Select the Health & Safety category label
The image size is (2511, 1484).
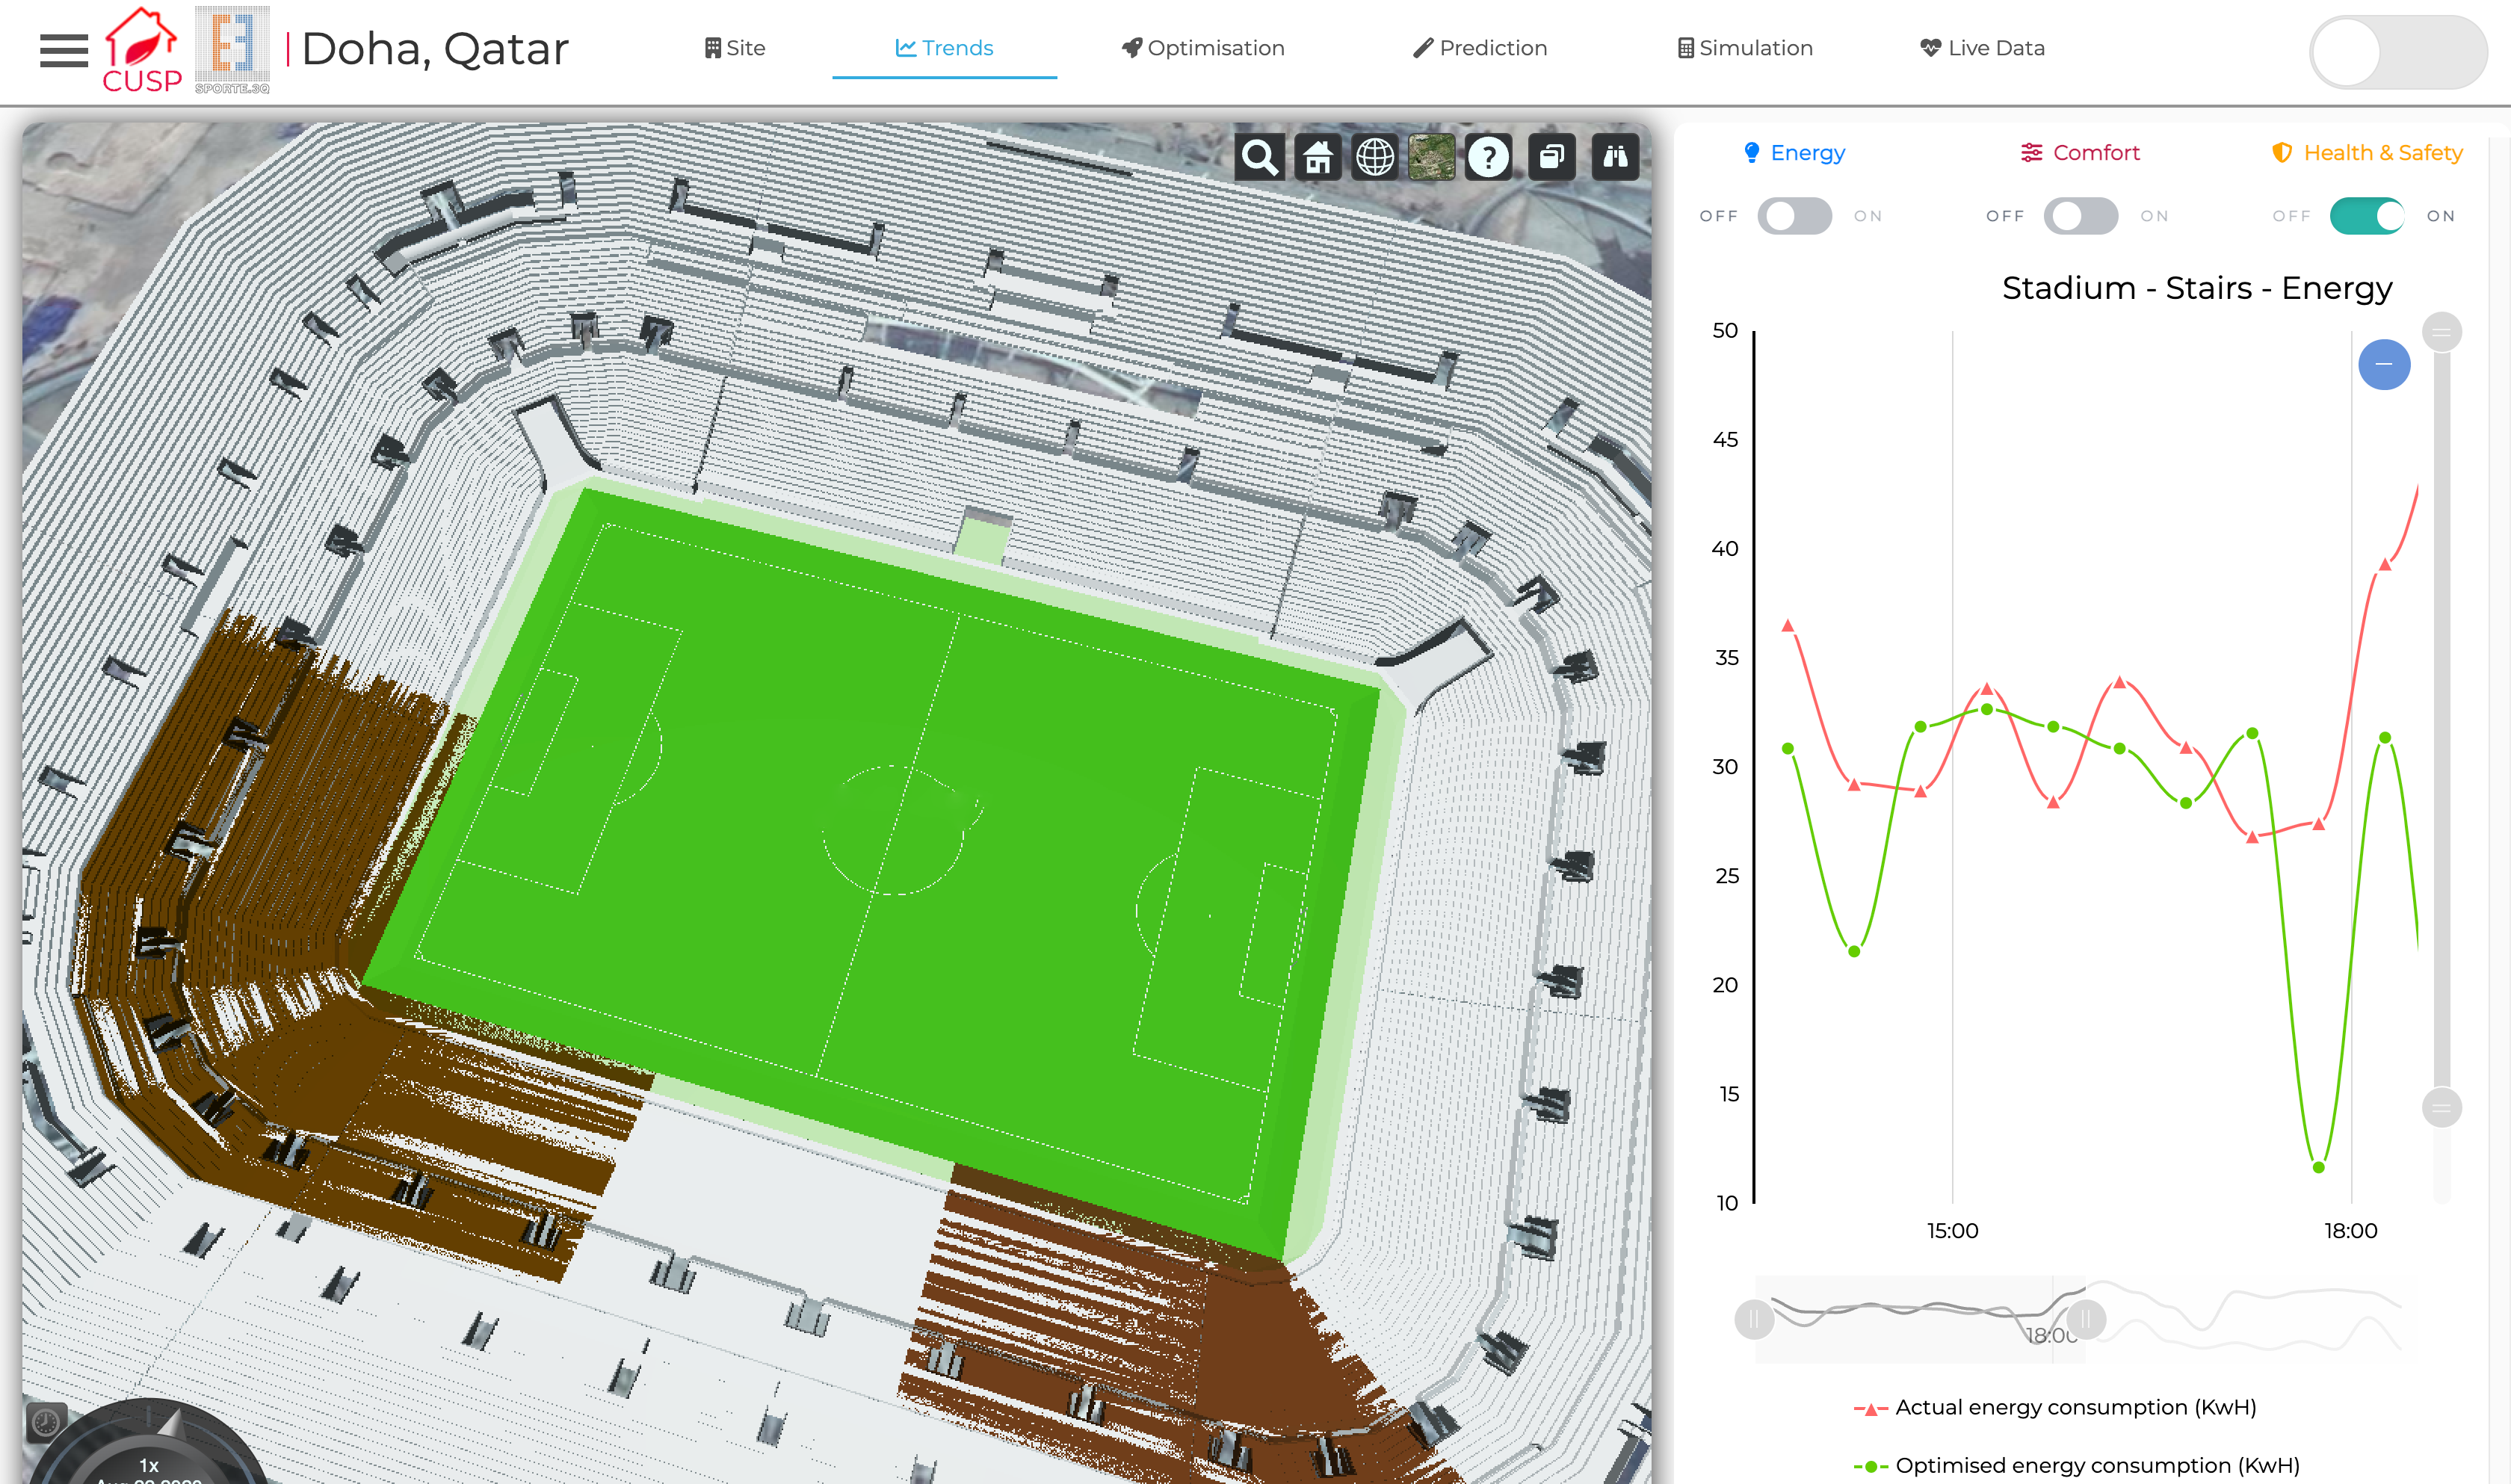pyautogui.click(x=2367, y=153)
